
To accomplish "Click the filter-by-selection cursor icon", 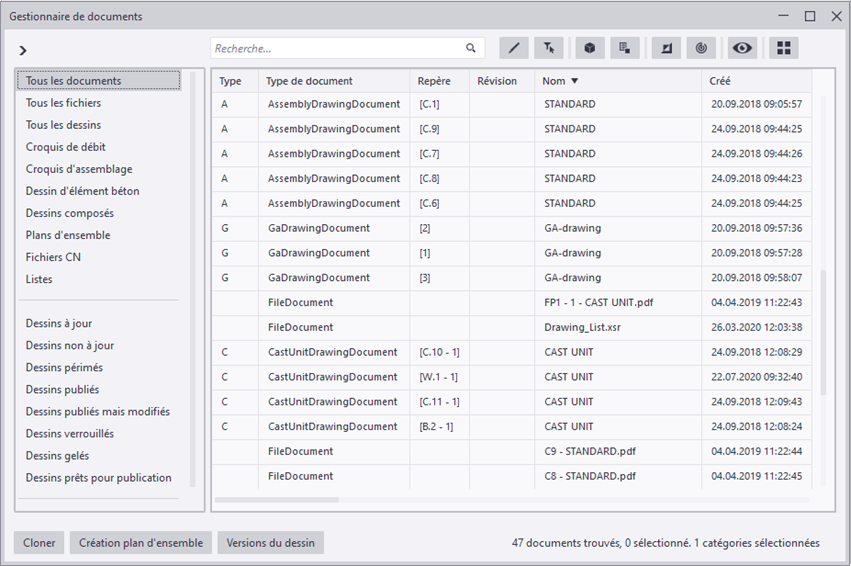I will [x=549, y=48].
